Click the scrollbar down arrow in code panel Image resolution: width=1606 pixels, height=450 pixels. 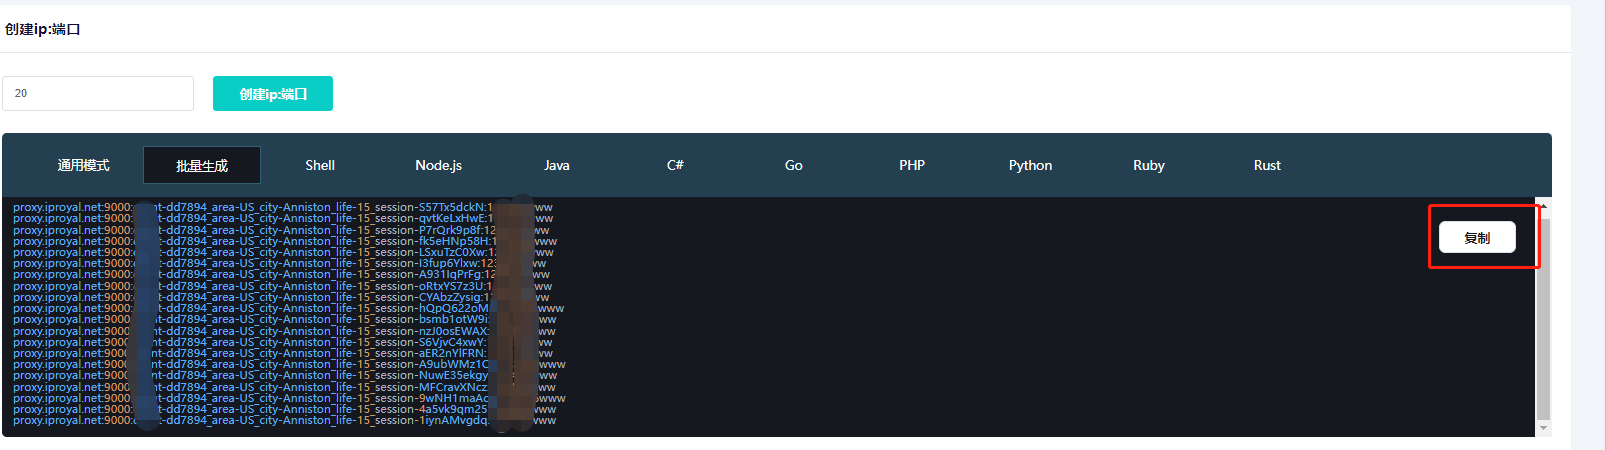1543,428
